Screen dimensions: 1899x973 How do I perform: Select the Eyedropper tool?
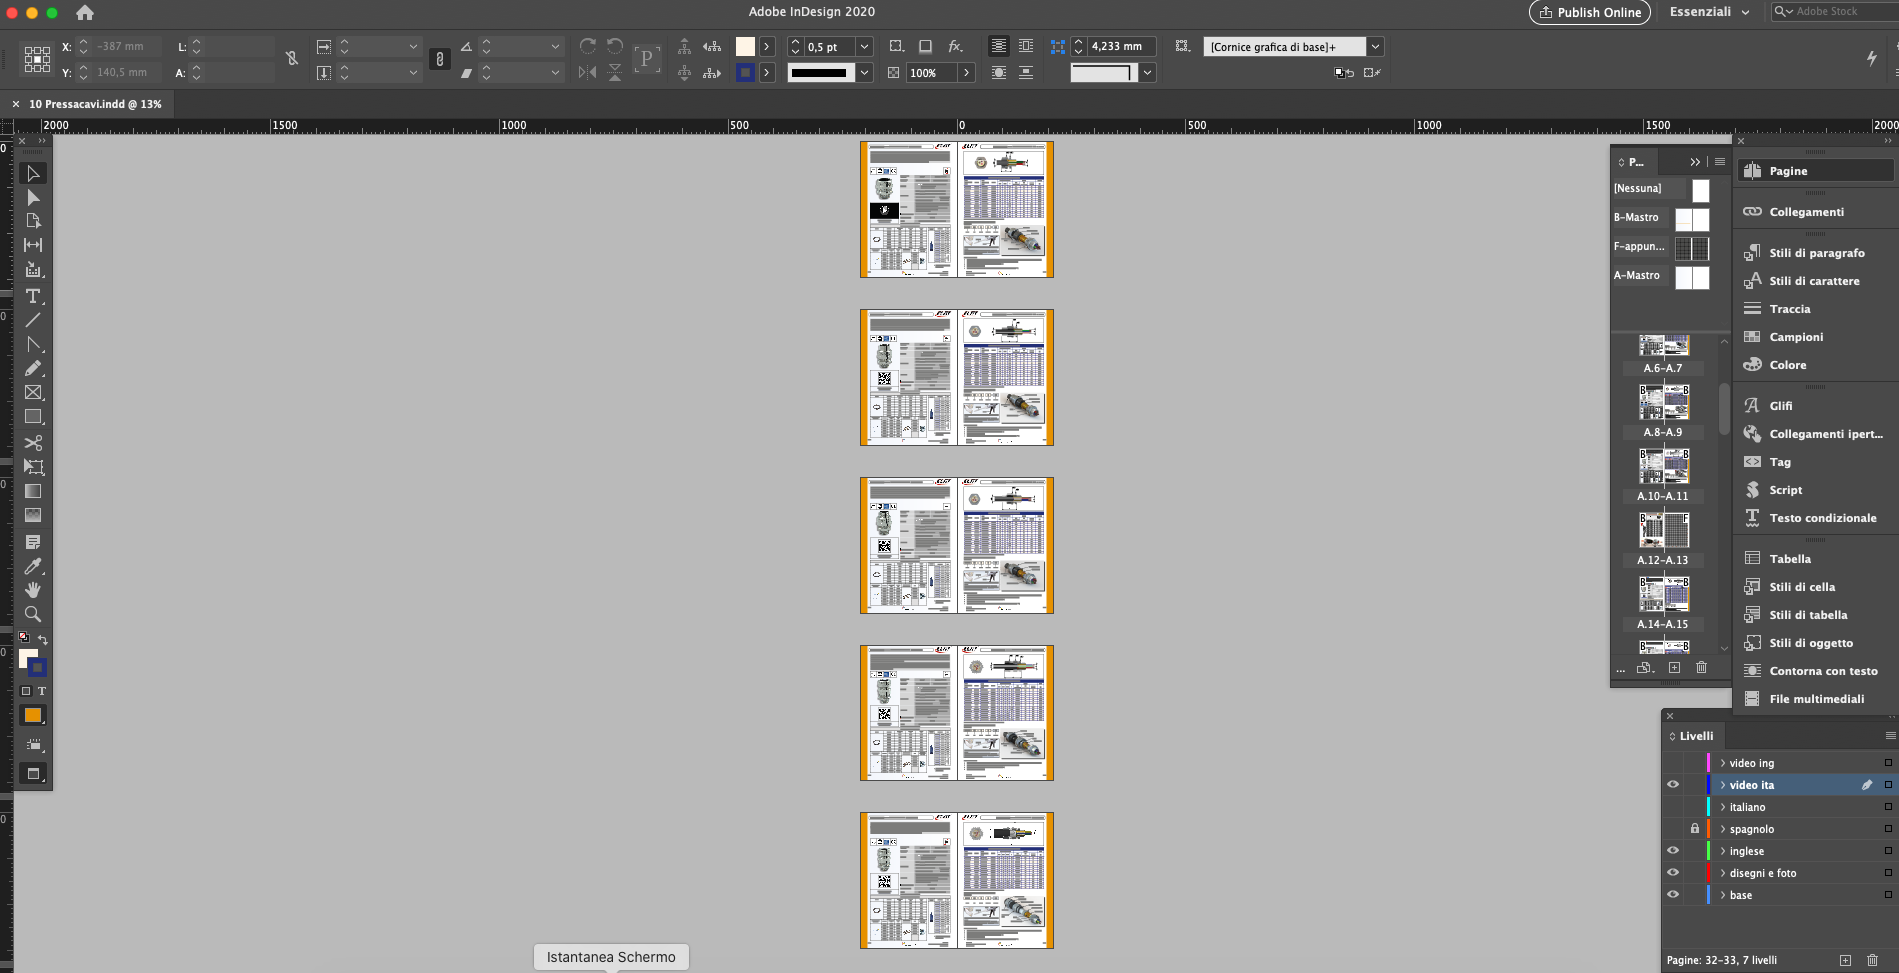[33, 566]
